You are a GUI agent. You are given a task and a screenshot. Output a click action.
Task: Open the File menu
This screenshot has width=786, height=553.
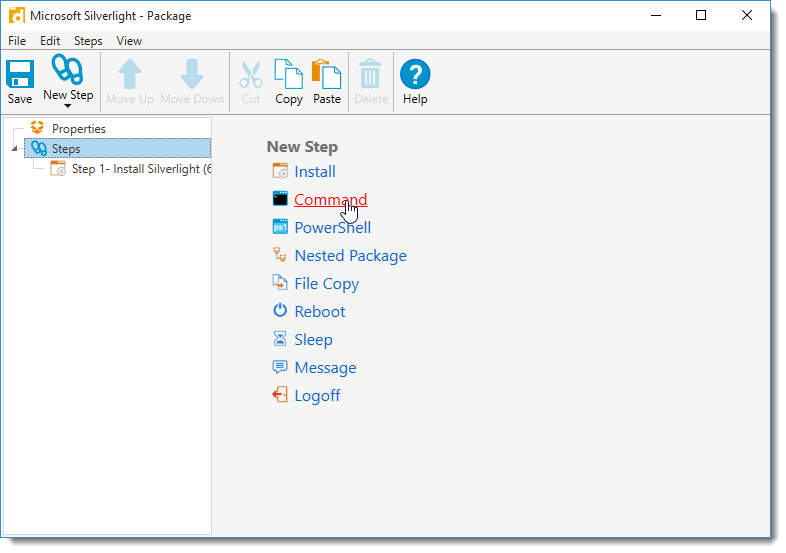(x=17, y=41)
